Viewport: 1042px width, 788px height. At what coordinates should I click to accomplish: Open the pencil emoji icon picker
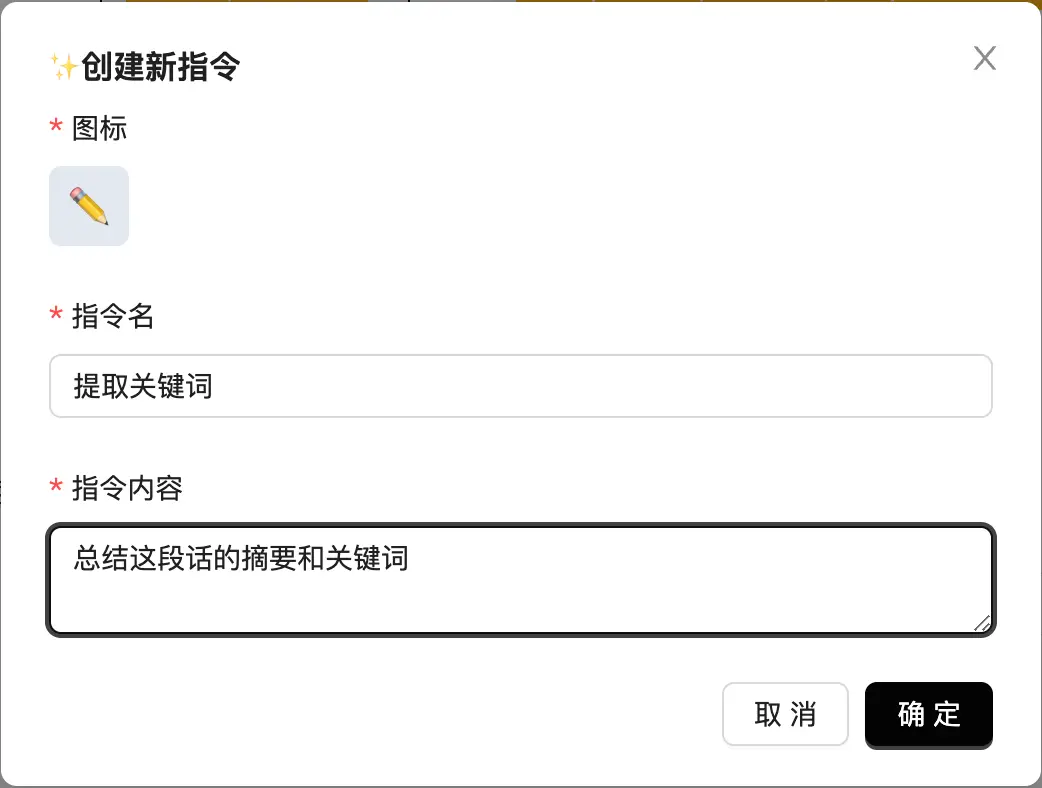click(x=89, y=206)
